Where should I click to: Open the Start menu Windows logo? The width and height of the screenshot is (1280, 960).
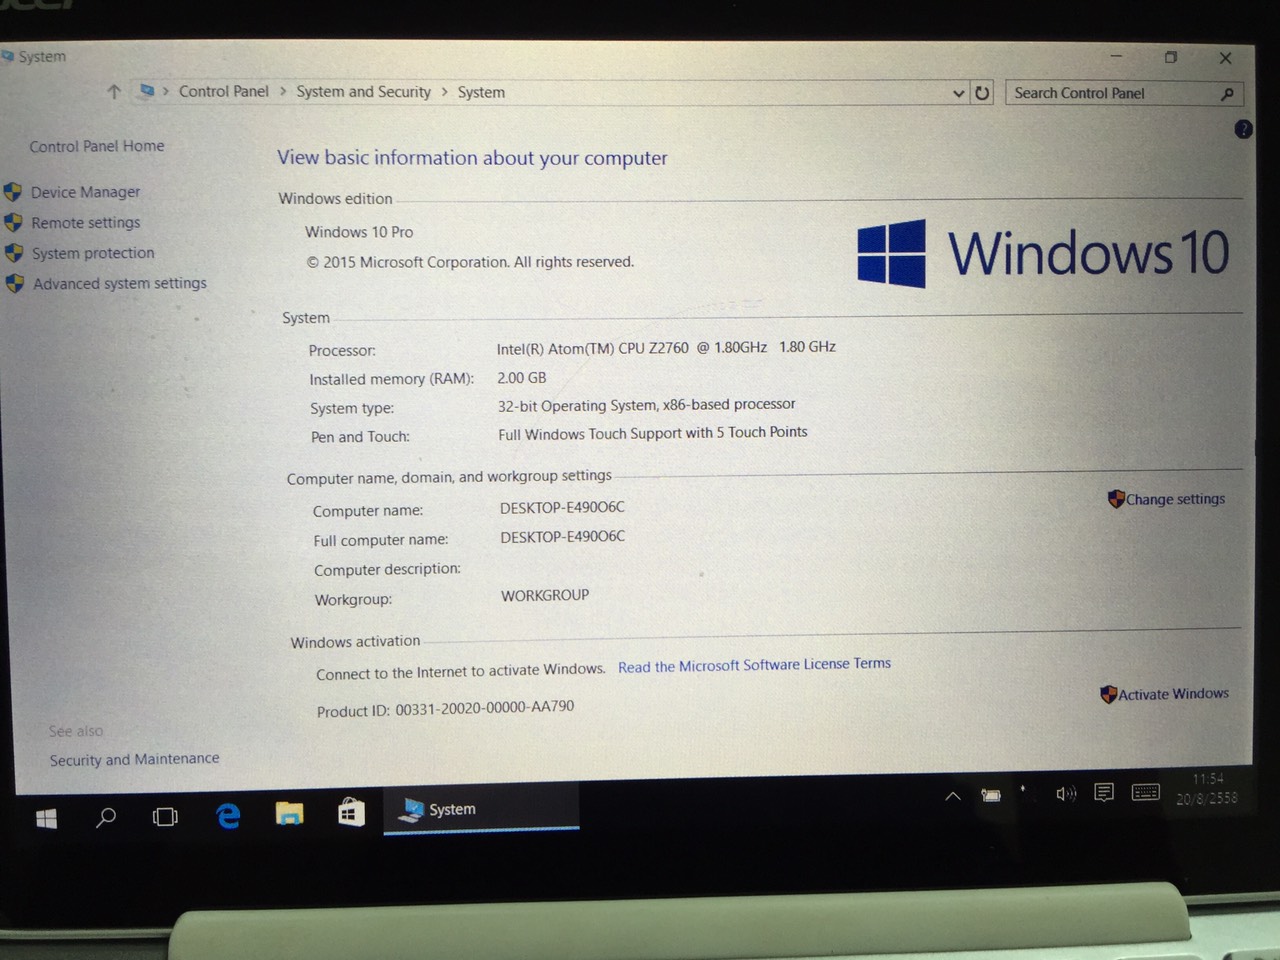point(46,819)
